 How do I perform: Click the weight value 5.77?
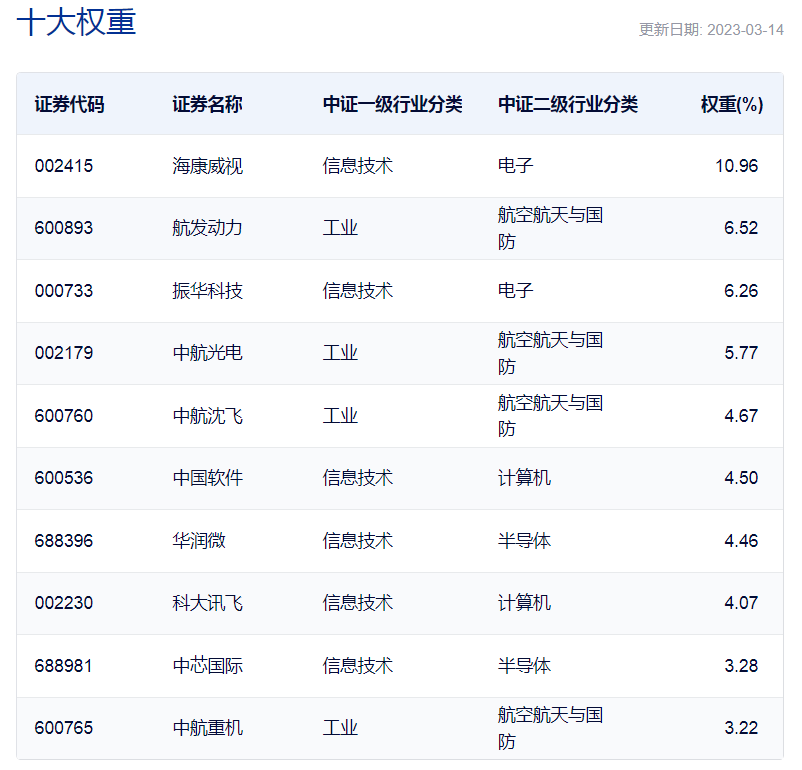tap(741, 353)
